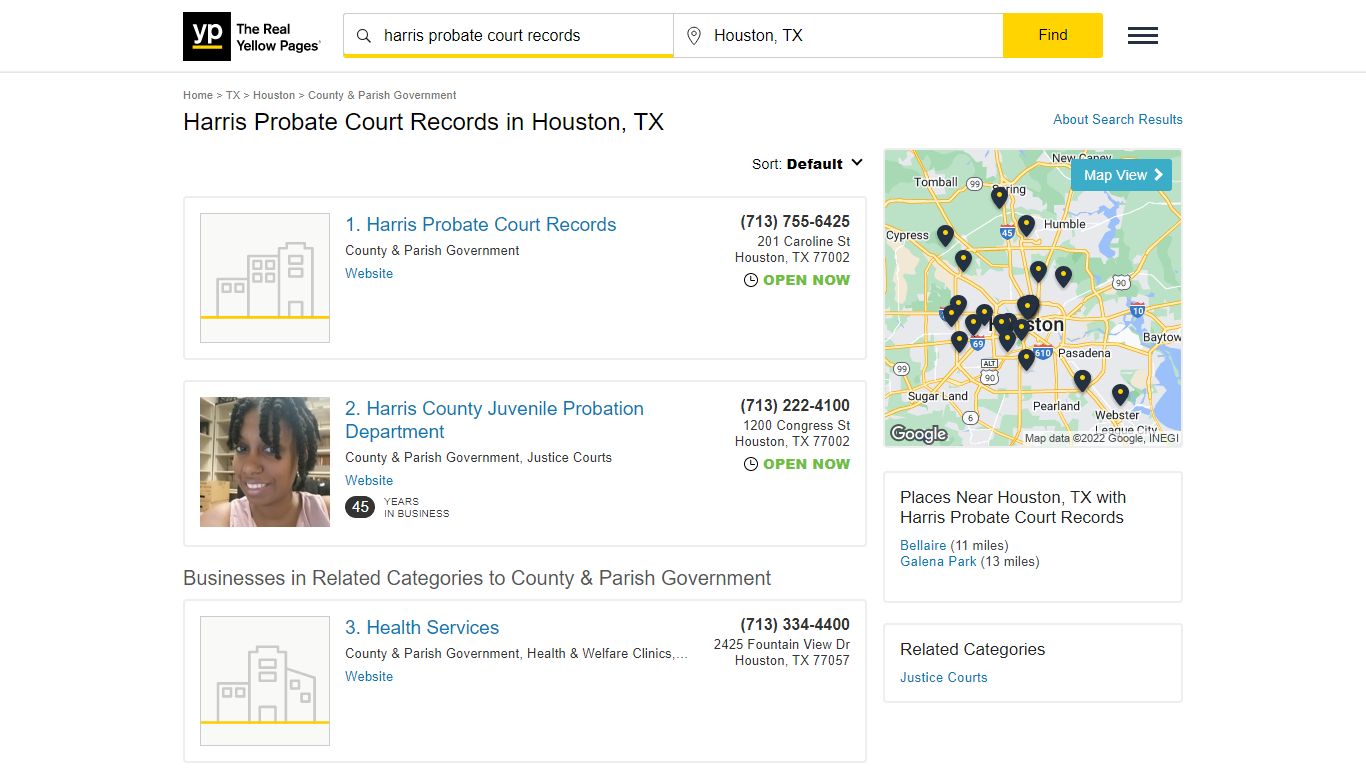Click the map pin near Webster
Screen dimensions: 1366x768
coord(1120,394)
